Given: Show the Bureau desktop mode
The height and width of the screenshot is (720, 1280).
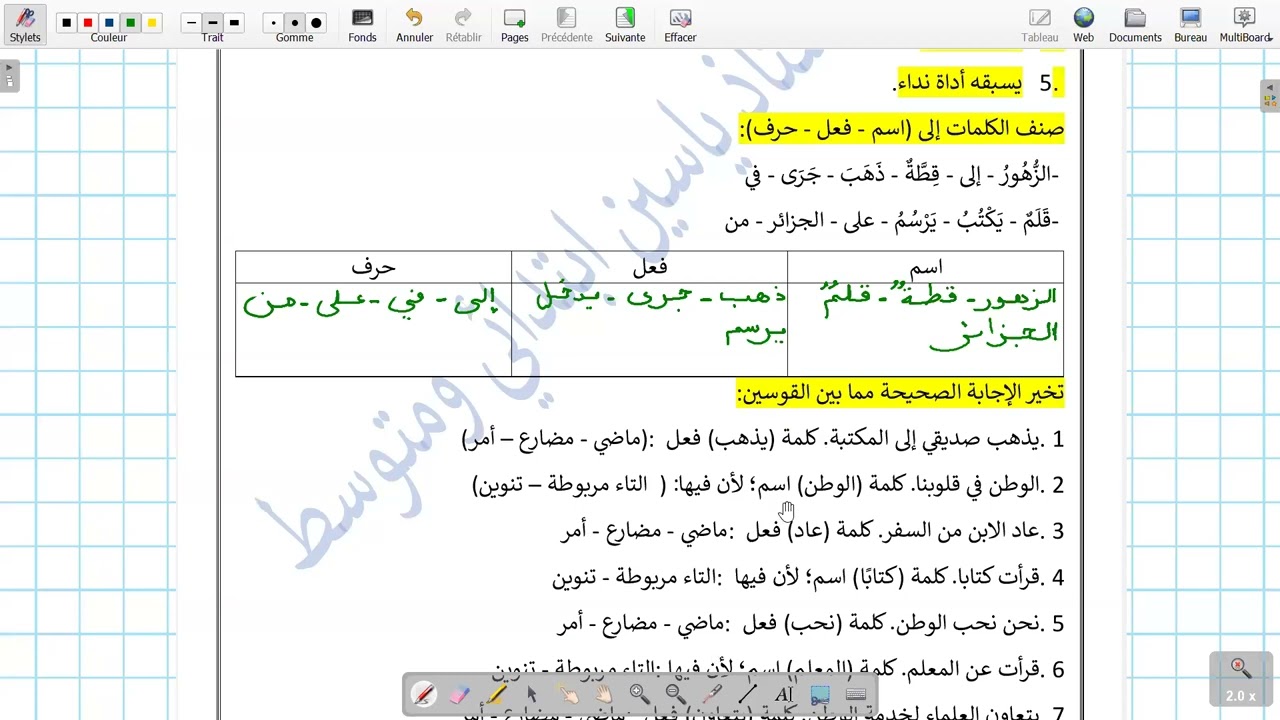Looking at the screenshot, I should 1190,25.
